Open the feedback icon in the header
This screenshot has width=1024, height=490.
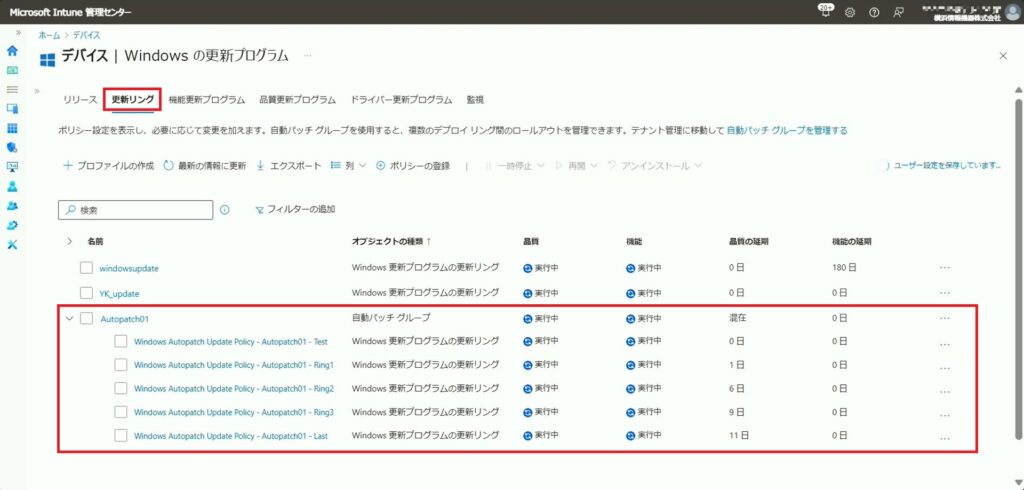point(899,12)
